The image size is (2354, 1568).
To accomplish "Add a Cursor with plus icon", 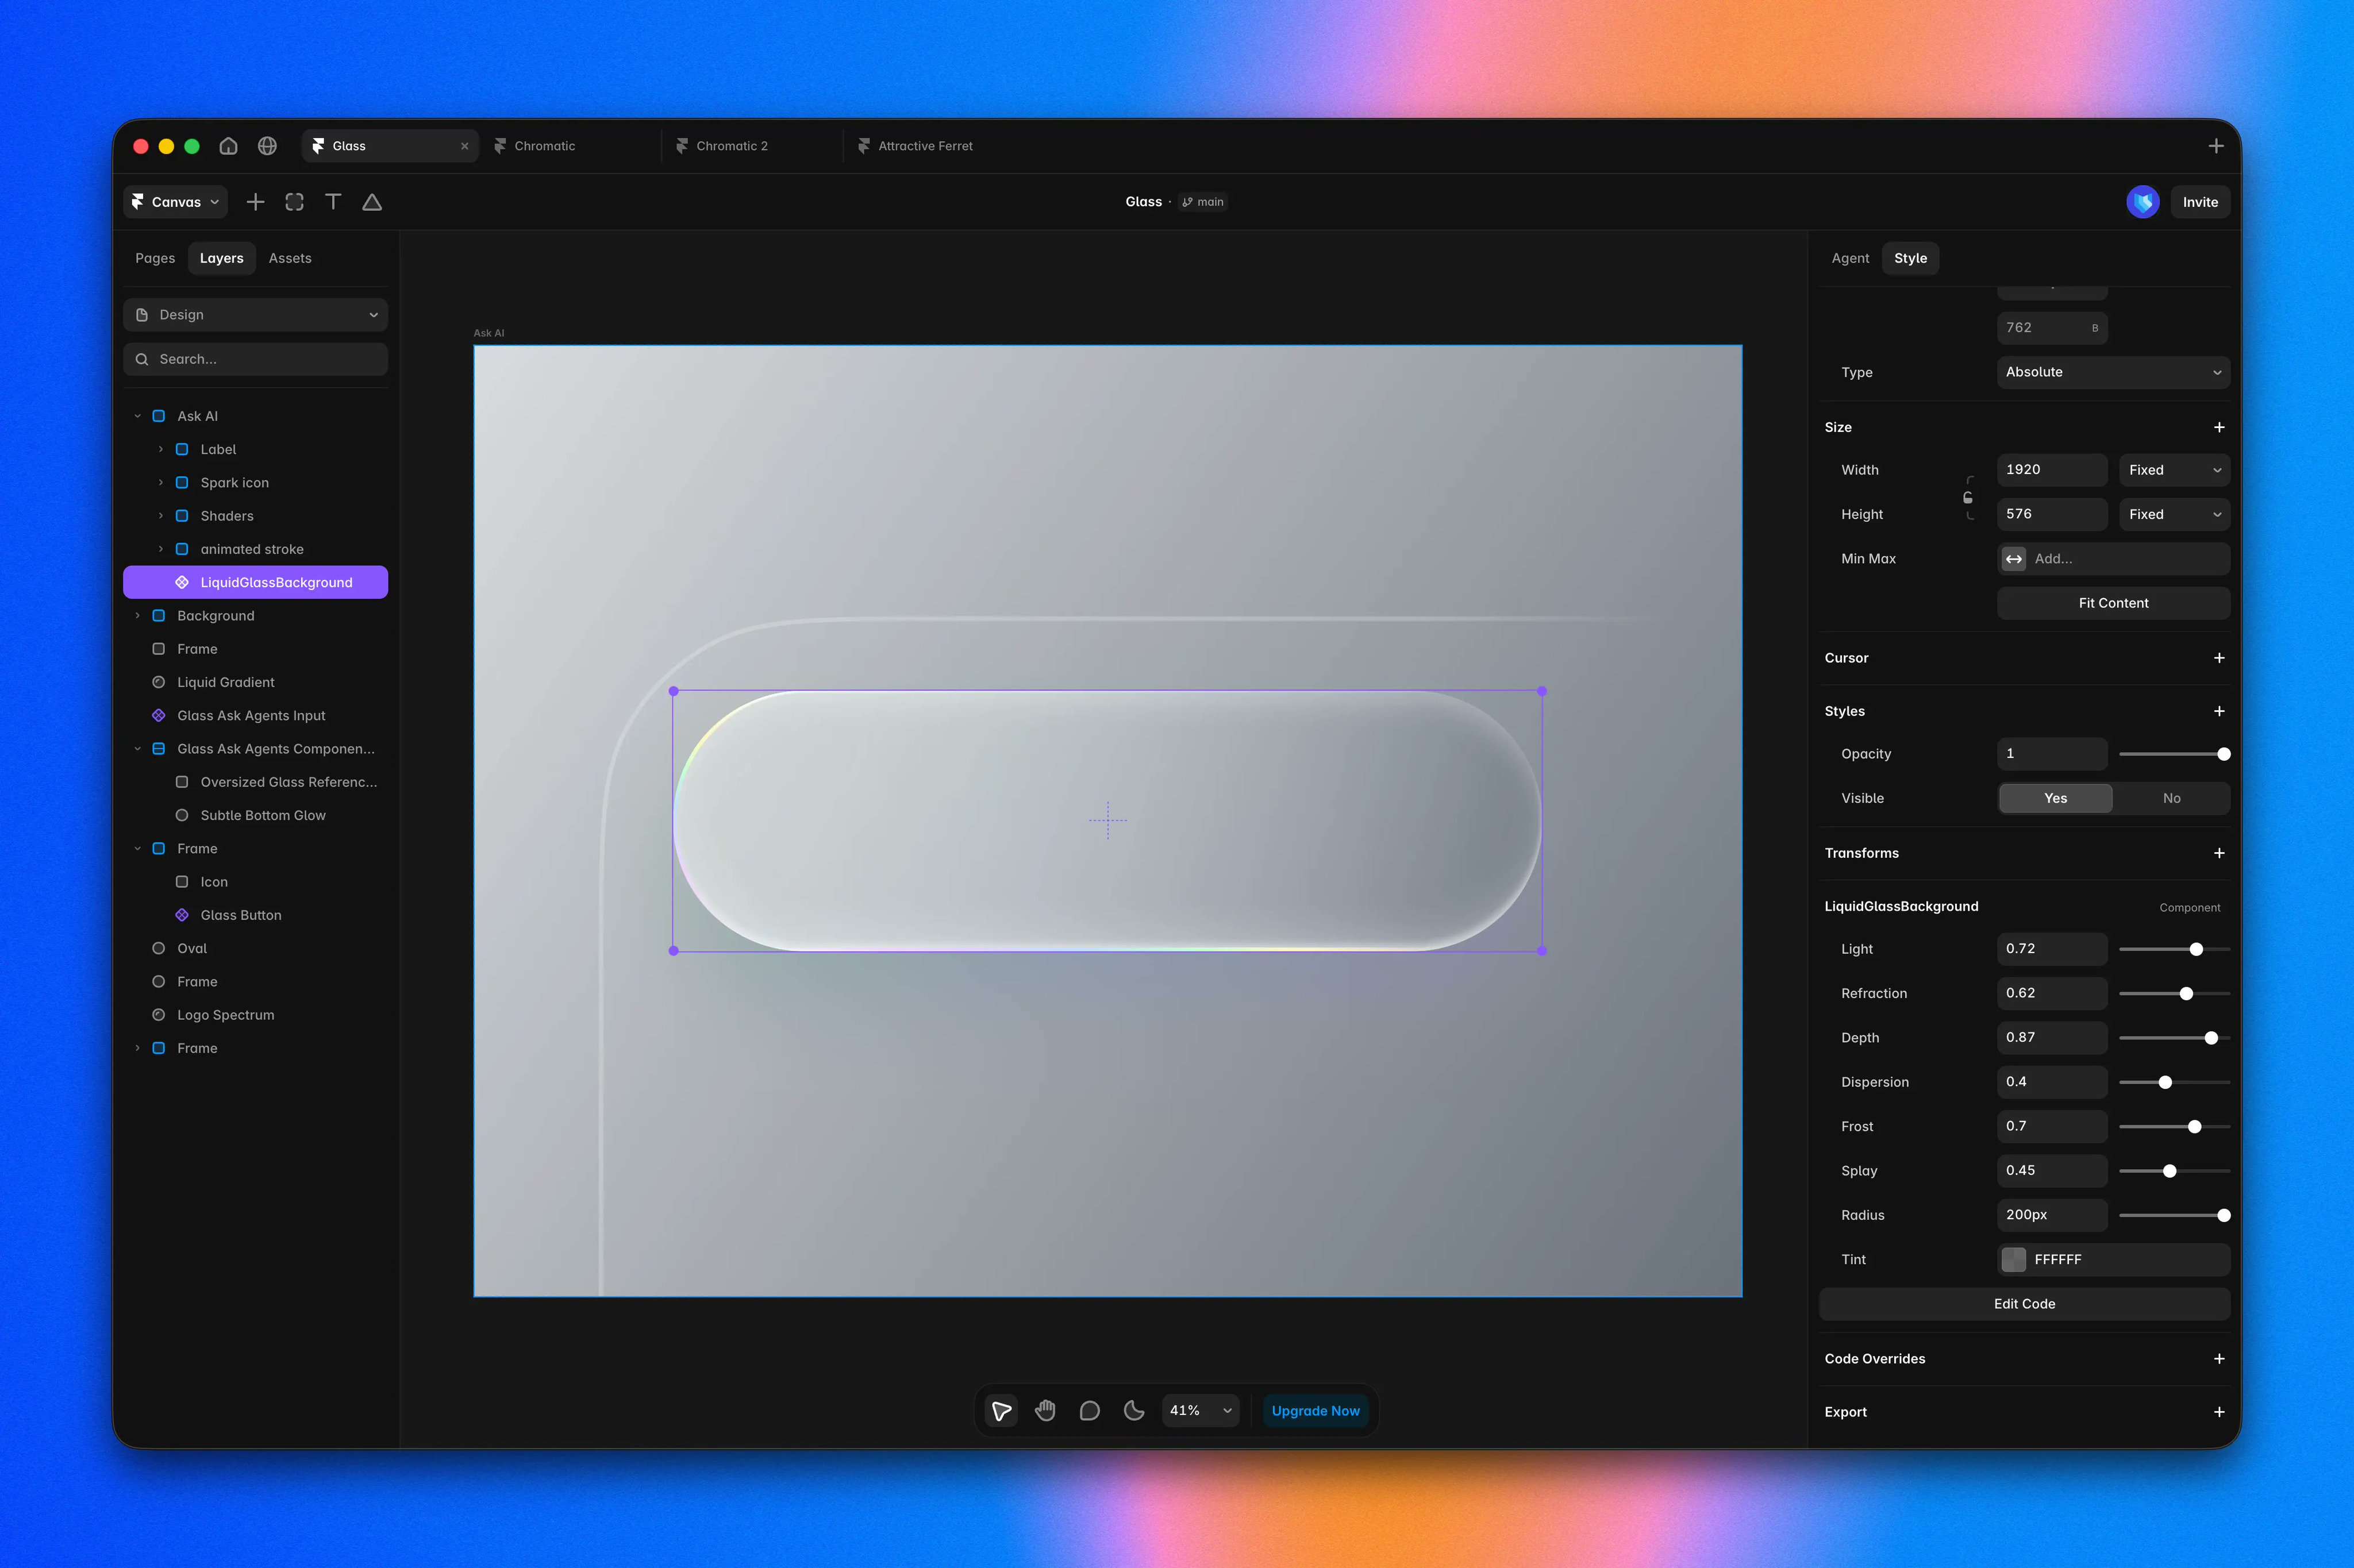I will (2219, 658).
